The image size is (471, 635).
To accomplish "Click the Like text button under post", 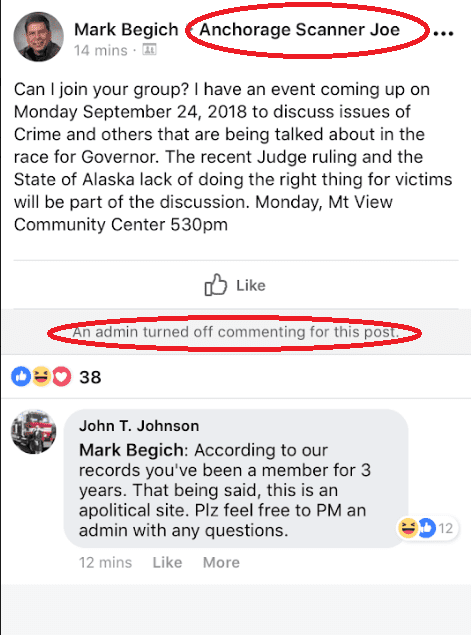I will pyautogui.click(x=251, y=286).
